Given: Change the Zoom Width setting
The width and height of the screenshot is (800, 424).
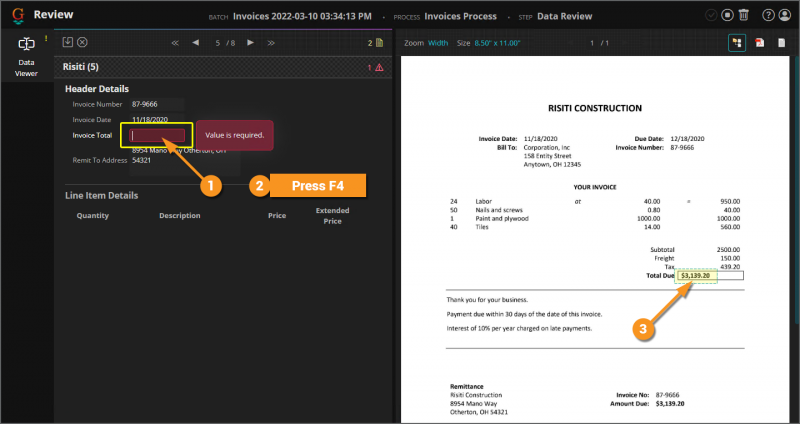Looking at the screenshot, I should (x=438, y=43).
